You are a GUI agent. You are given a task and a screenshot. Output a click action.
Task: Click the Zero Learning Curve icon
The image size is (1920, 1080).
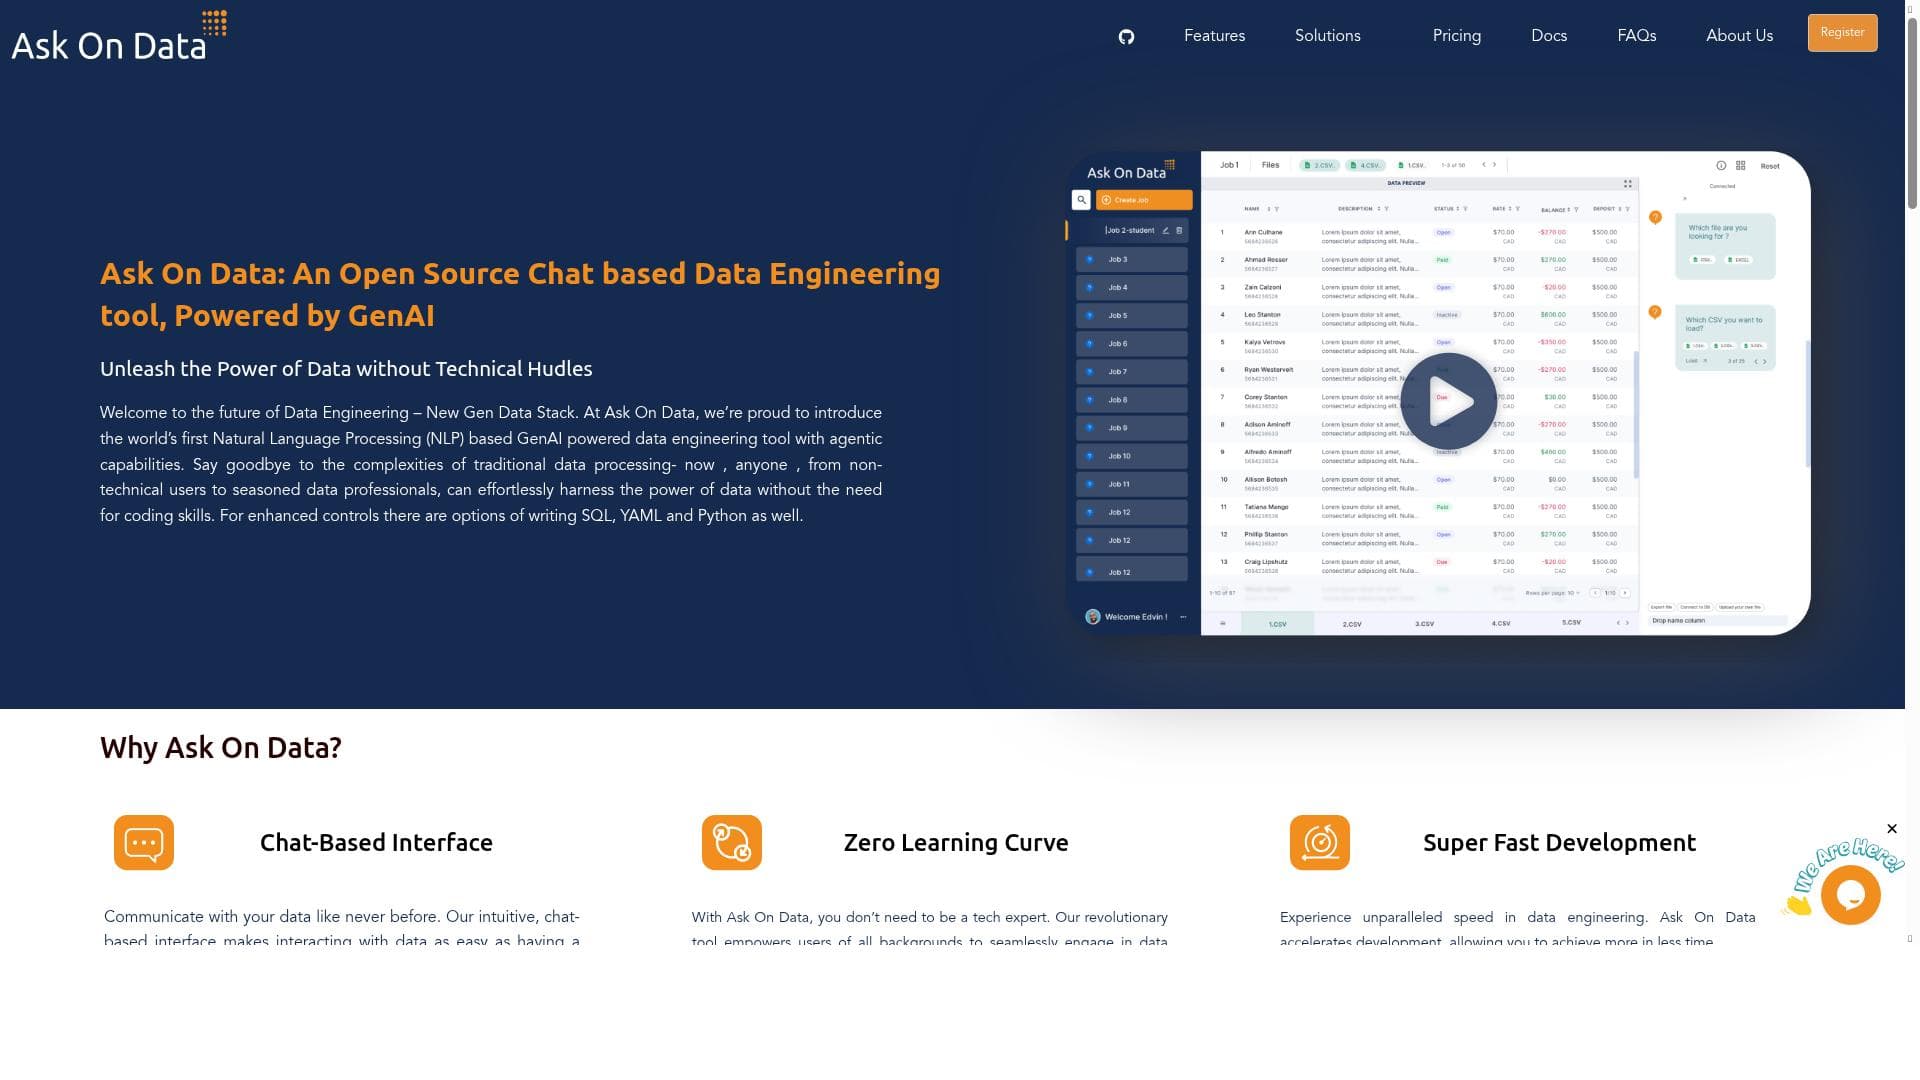point(732,843)
